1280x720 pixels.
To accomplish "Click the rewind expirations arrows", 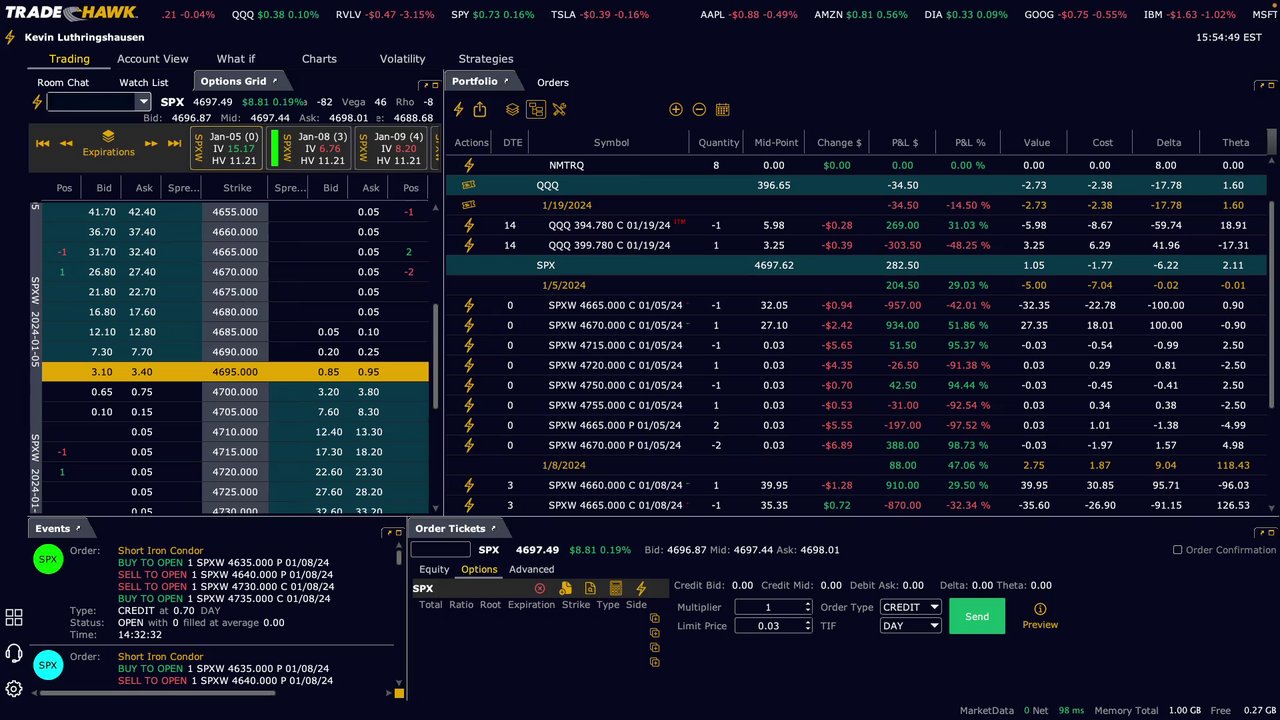I will click(66, 143).
